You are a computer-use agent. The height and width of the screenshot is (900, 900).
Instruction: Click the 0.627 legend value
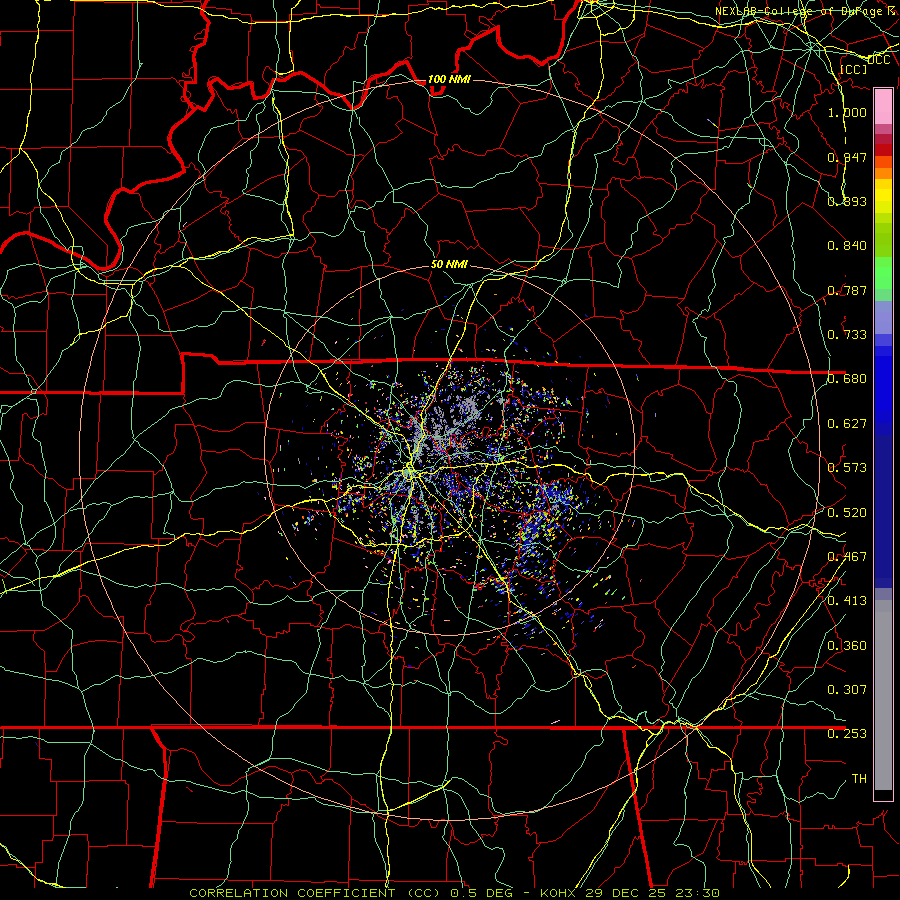point(847,424)
